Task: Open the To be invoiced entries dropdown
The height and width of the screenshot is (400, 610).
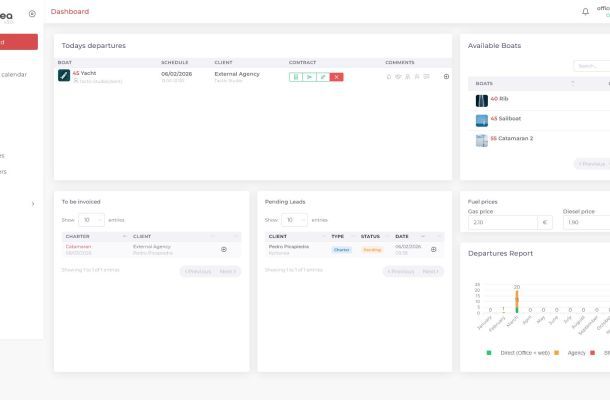Action: 91,220
